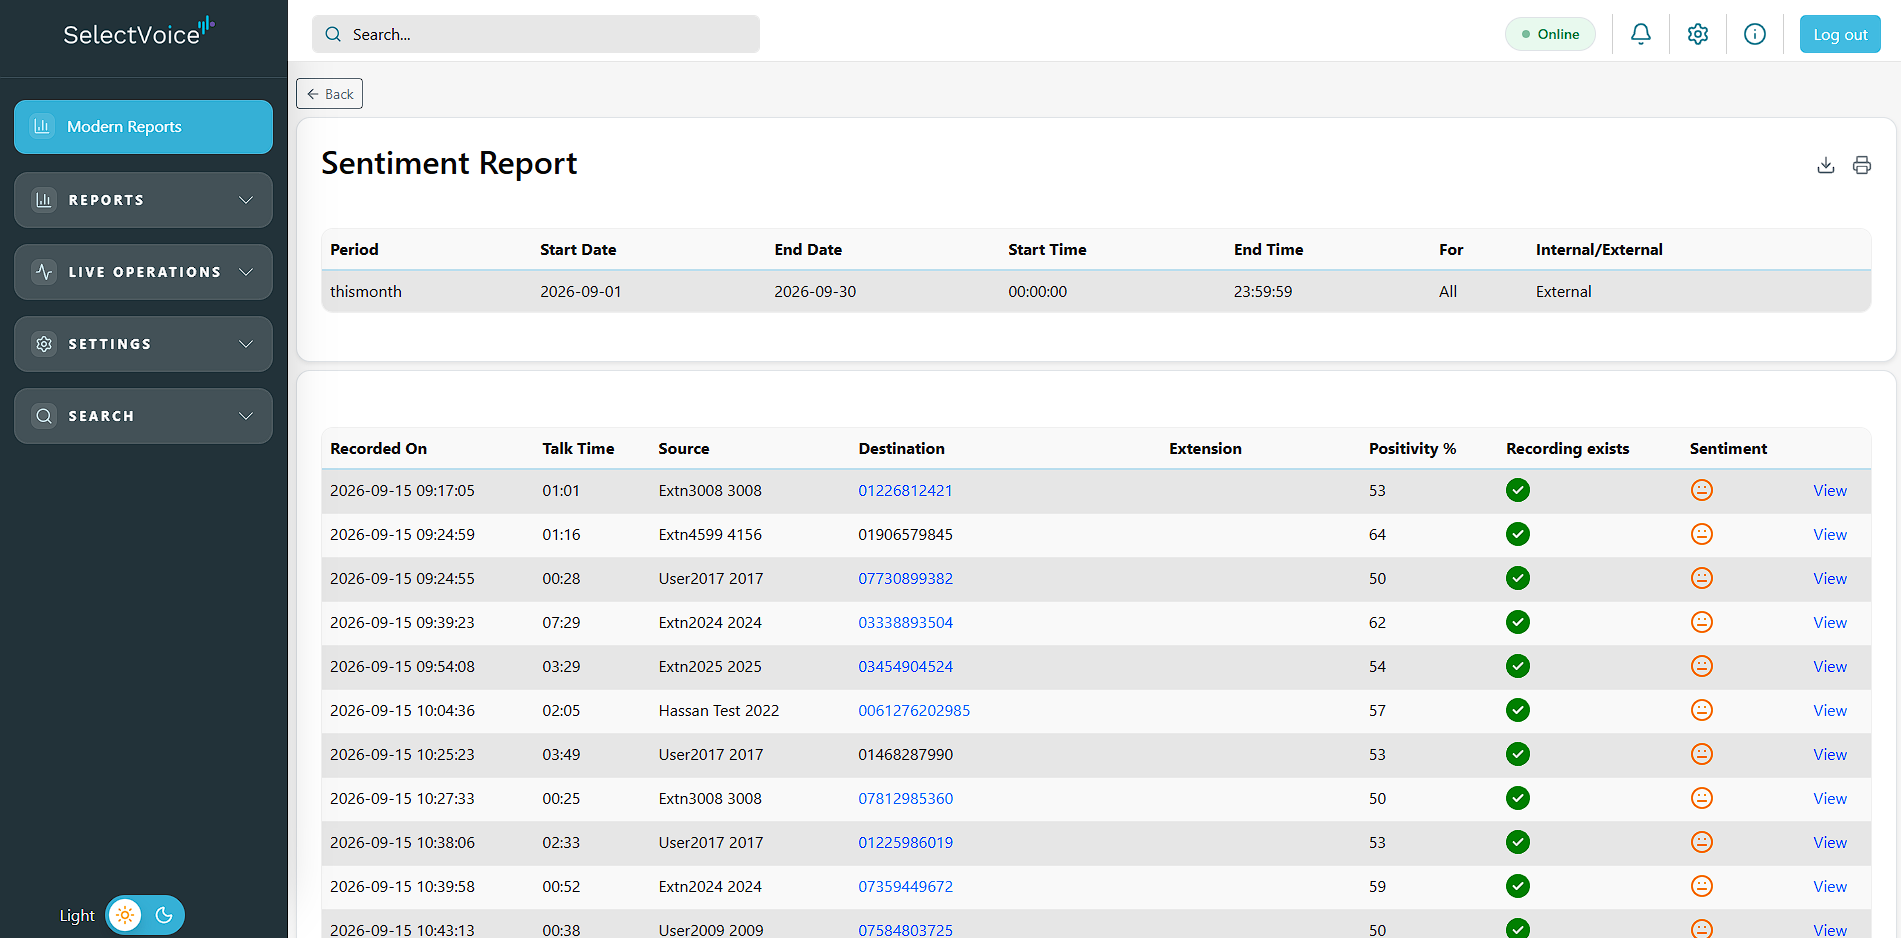Expand the LIVE OPERATIONS section chevron
Image resolution: width=1901 pixels, height=938 pixels.
tap(246, 272)
